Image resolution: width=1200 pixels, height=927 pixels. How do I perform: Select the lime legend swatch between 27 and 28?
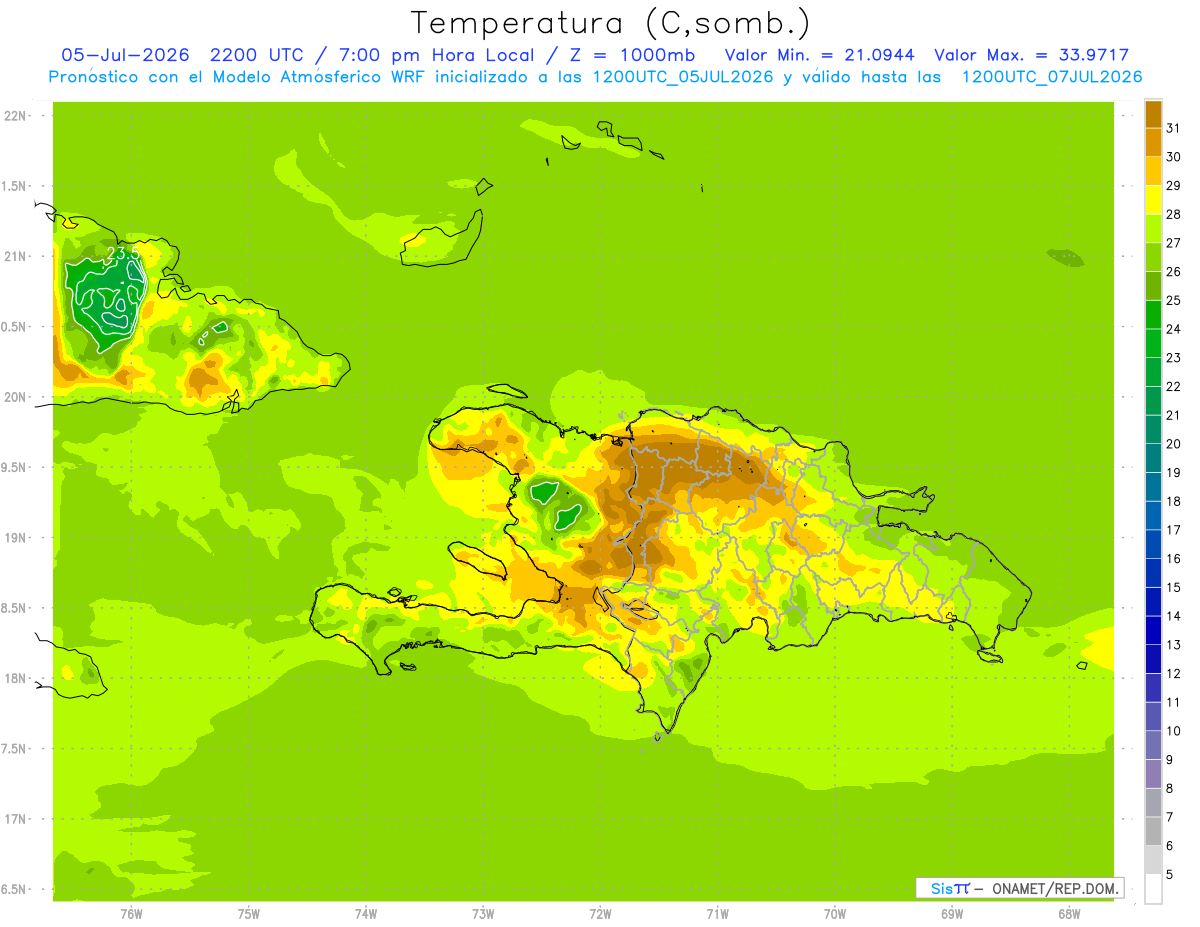(x=1154, y=228)
